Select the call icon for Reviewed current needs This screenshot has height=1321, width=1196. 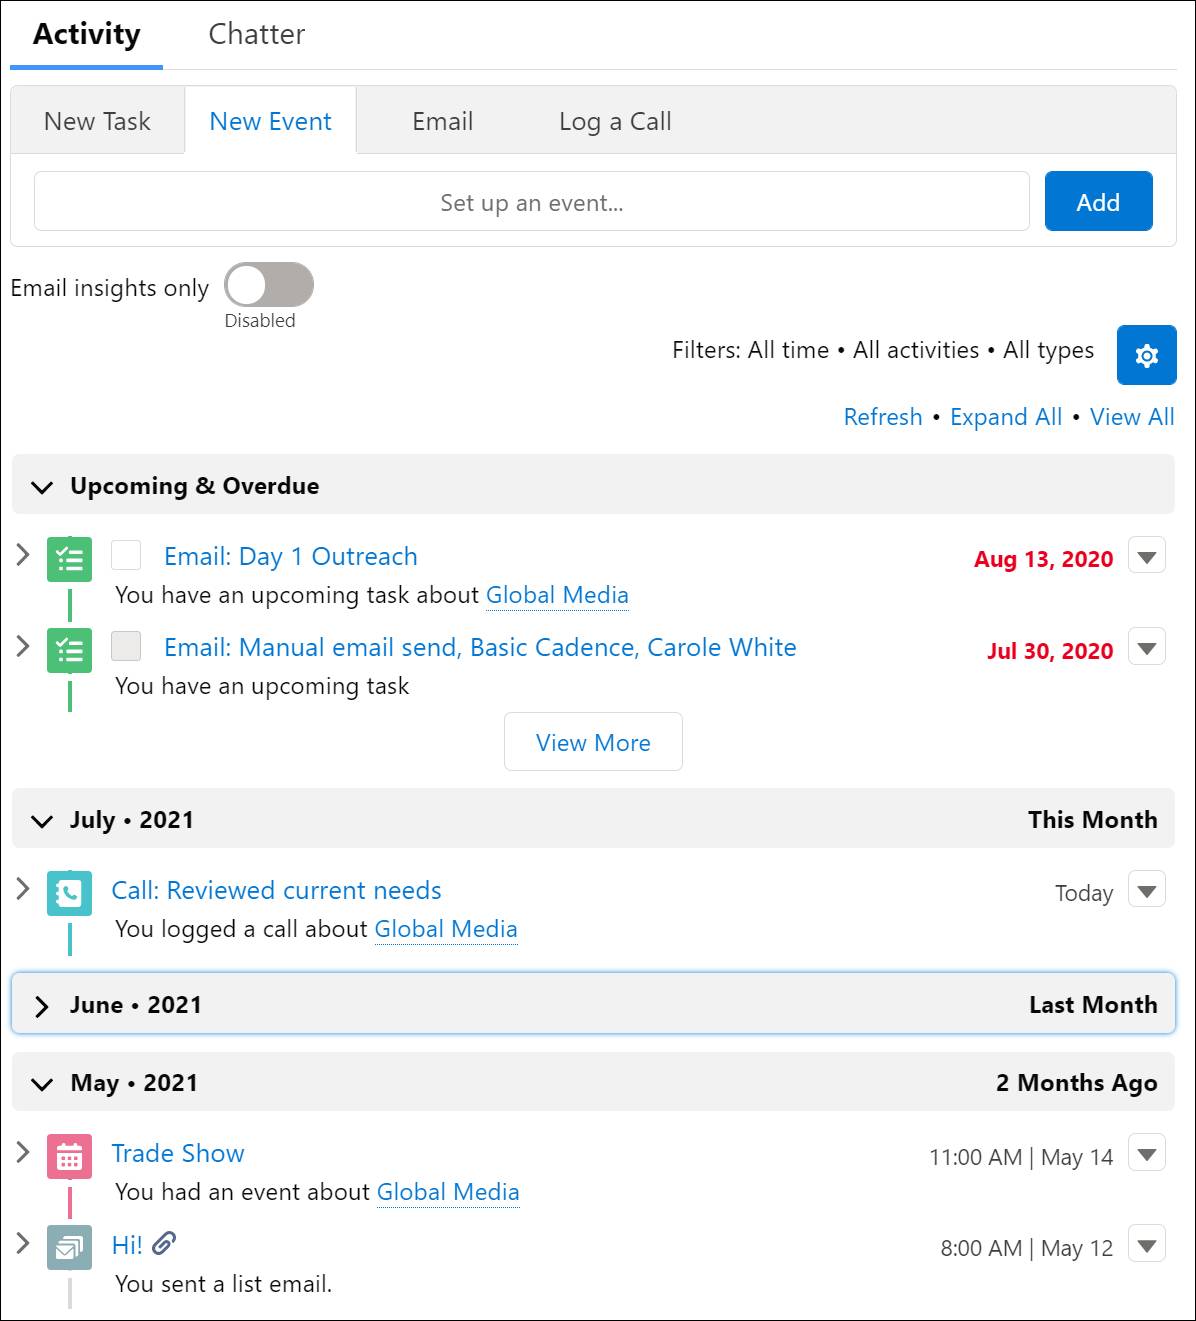coord(69,893)
